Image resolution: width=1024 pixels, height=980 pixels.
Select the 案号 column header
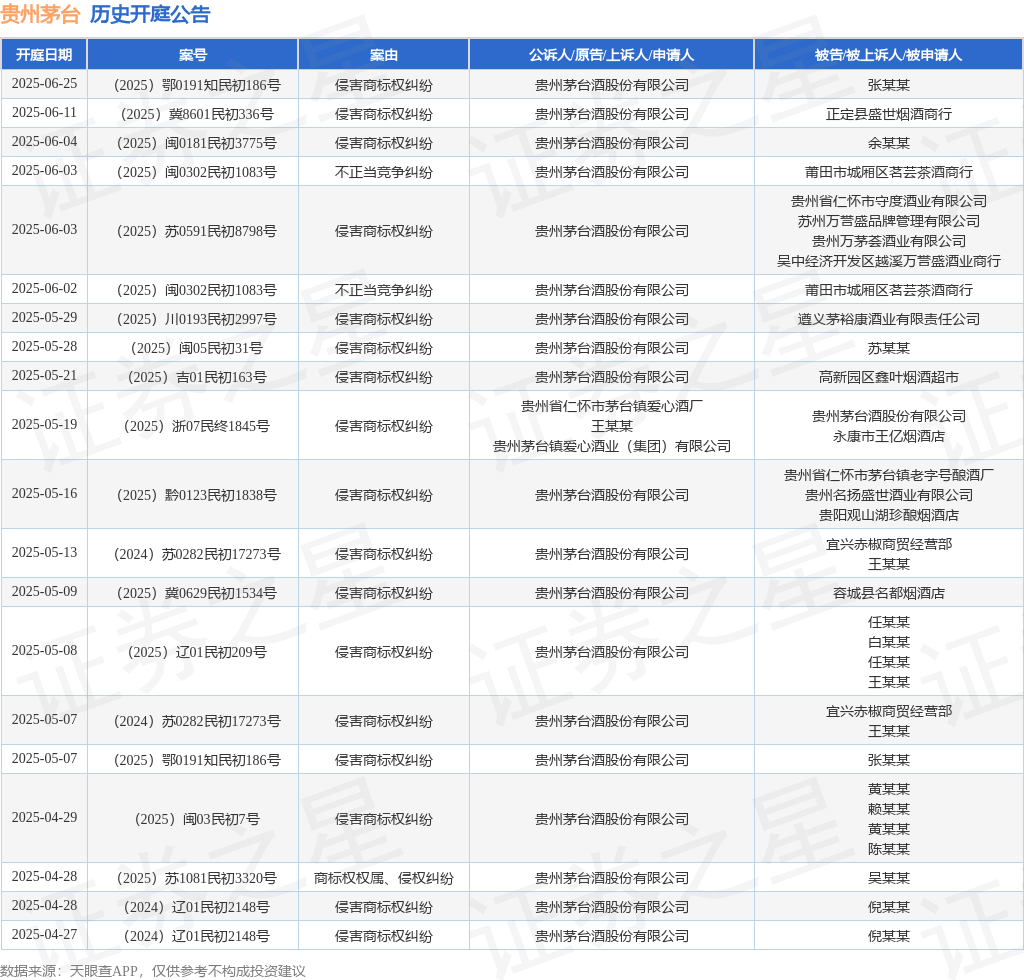193,55
